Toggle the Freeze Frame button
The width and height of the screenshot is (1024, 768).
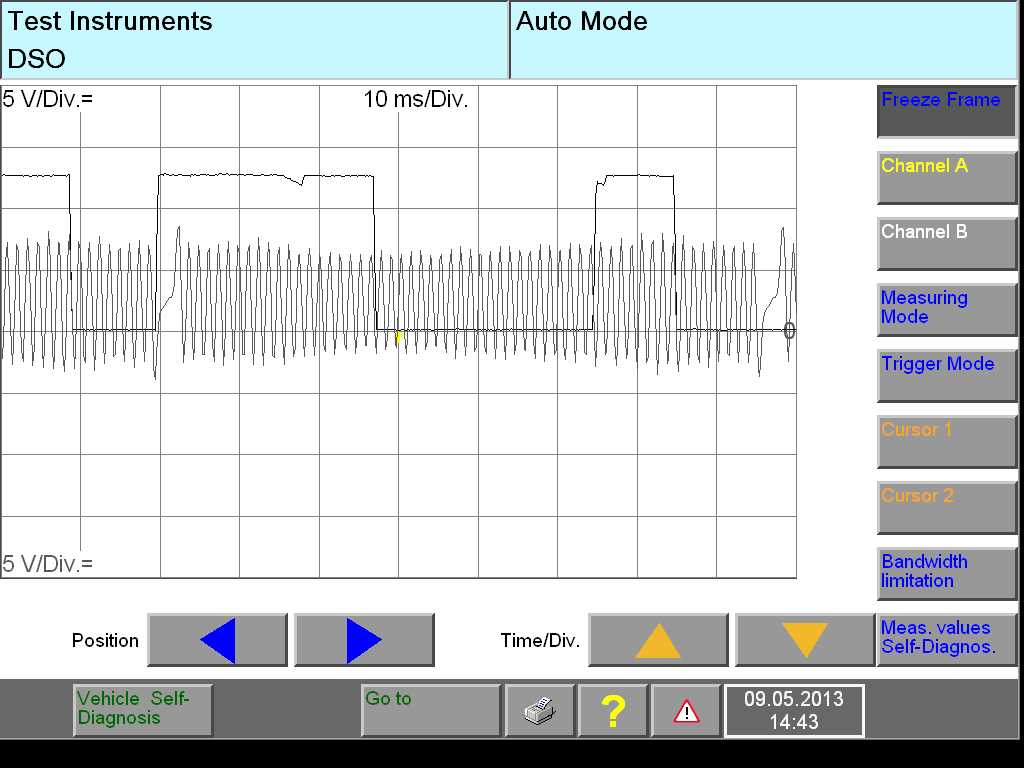pyautogui.click(x=946, y=111)
